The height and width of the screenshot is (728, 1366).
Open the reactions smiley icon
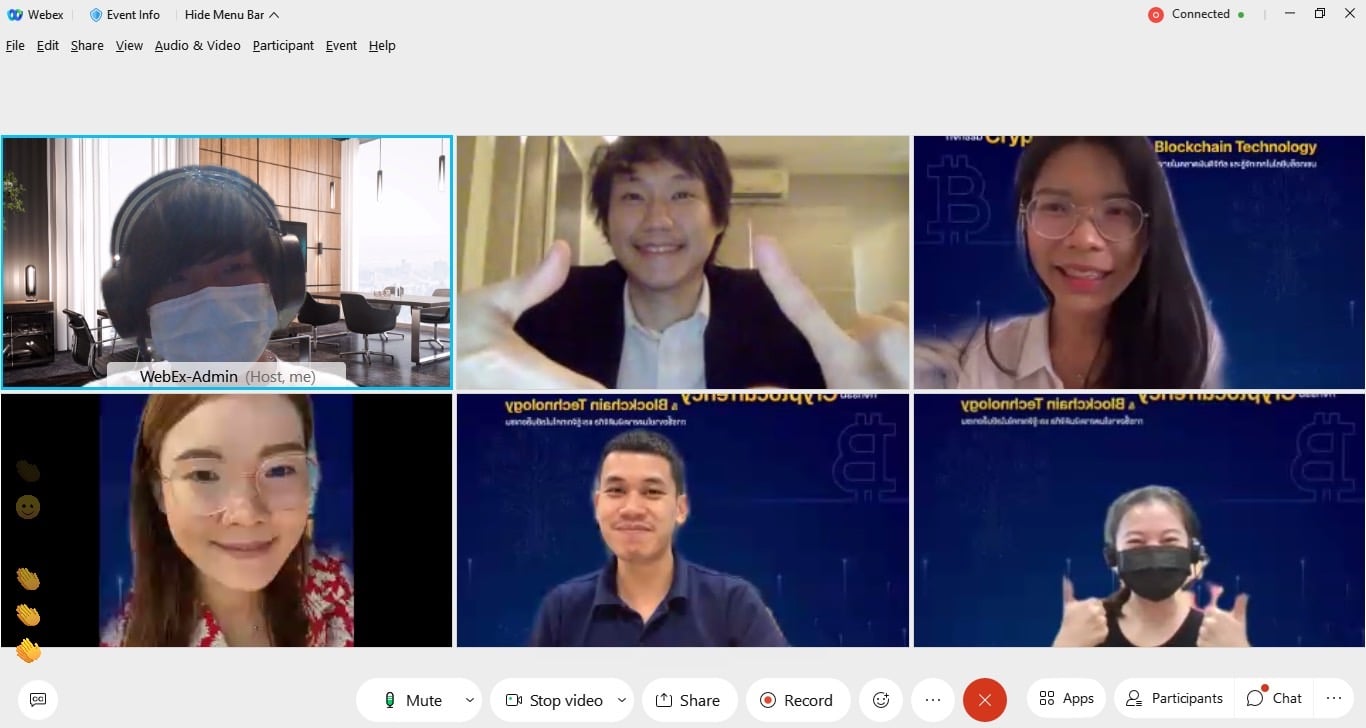pyautogui.click(x=881, y=700)
